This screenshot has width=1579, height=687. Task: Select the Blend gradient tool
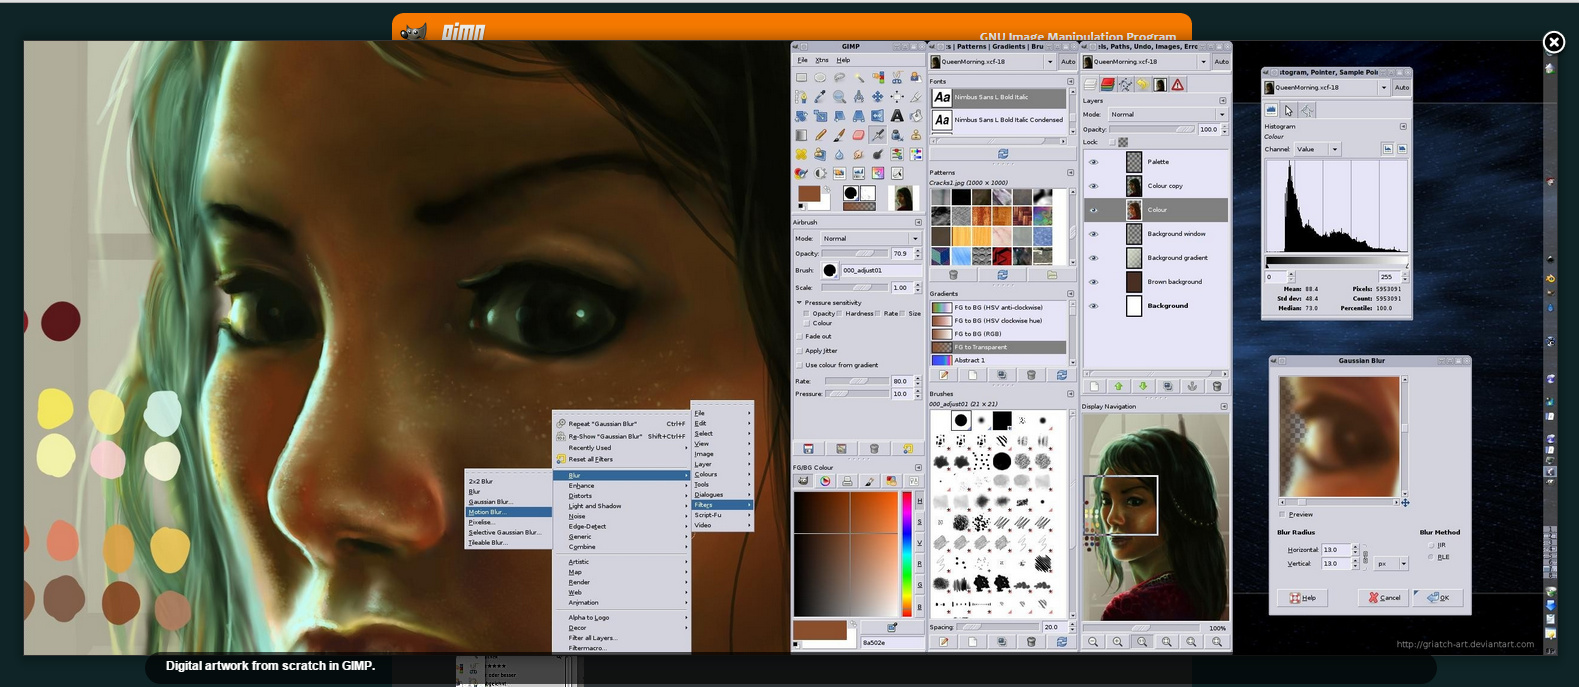[x=801, y=135]
